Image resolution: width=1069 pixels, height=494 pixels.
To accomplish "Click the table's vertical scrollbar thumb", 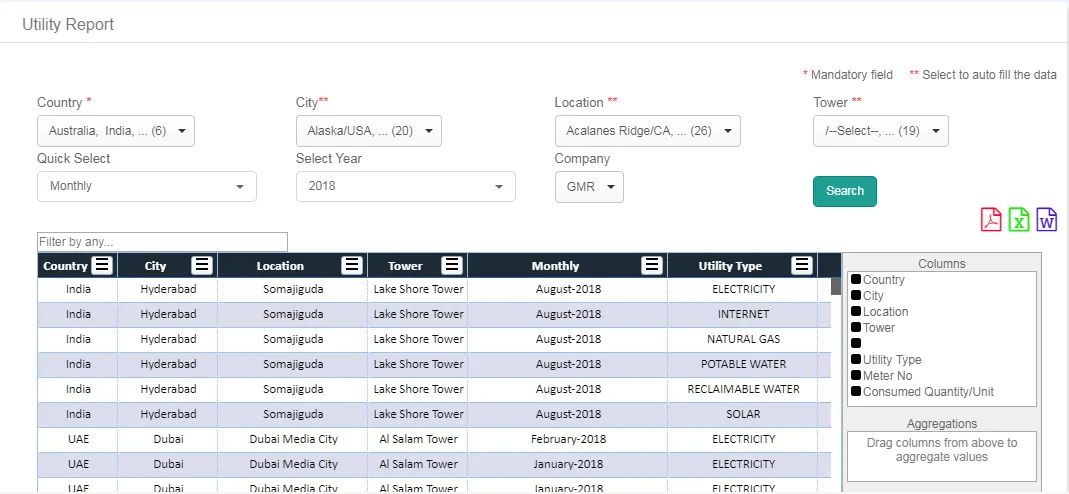I will pos(836,286).
